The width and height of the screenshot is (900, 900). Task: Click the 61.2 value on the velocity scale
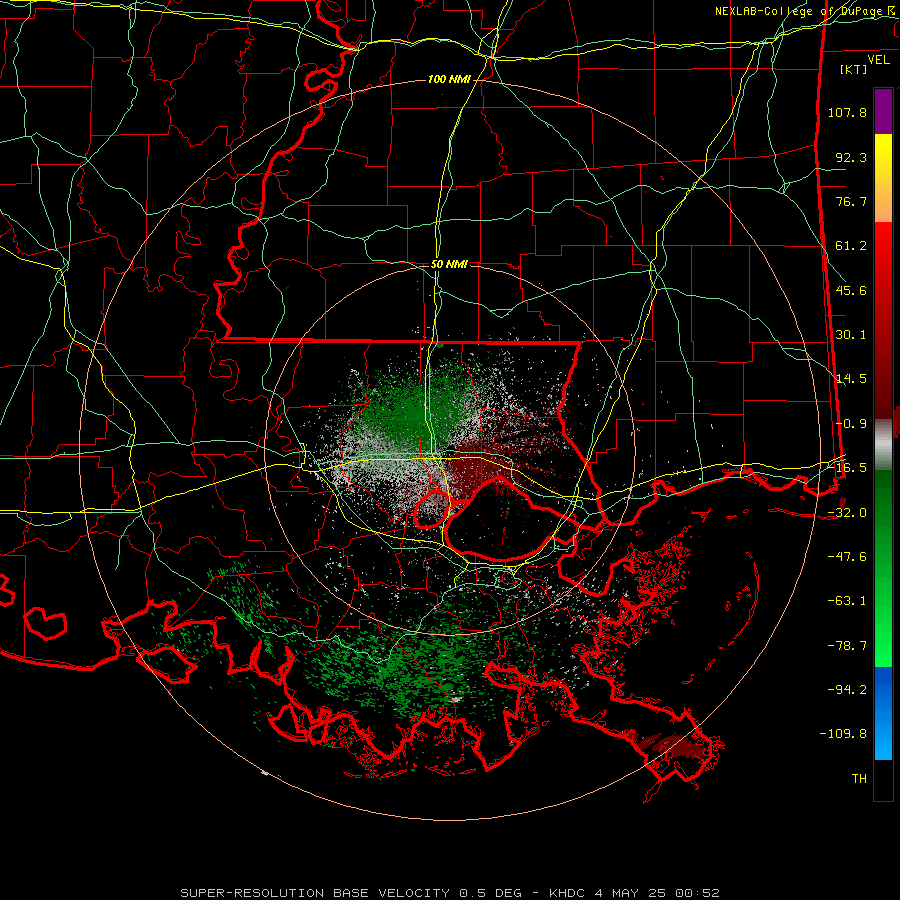coord(851,246)
